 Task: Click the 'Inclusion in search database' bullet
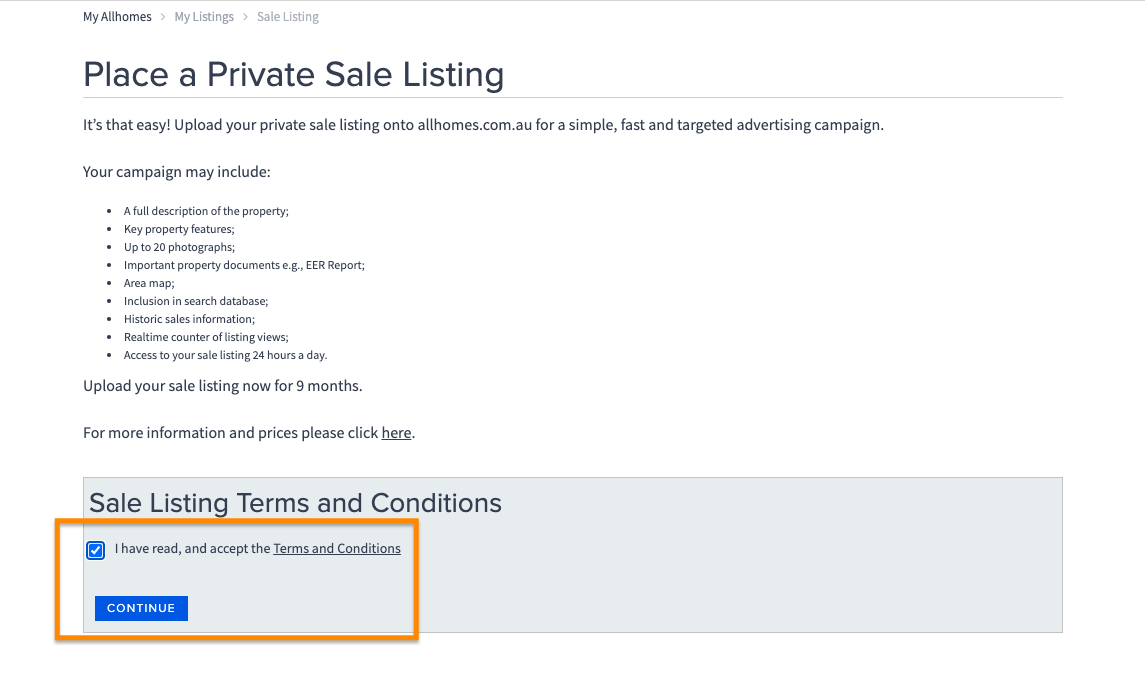pos(196,301)
